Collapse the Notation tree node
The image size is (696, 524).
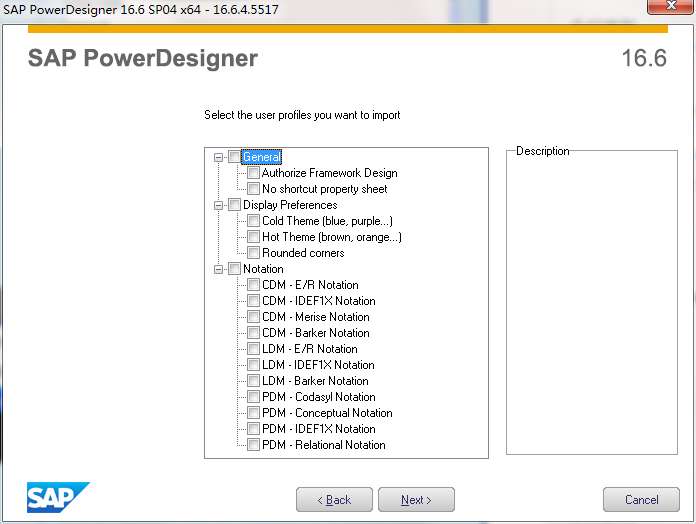(x=218, y=269)
